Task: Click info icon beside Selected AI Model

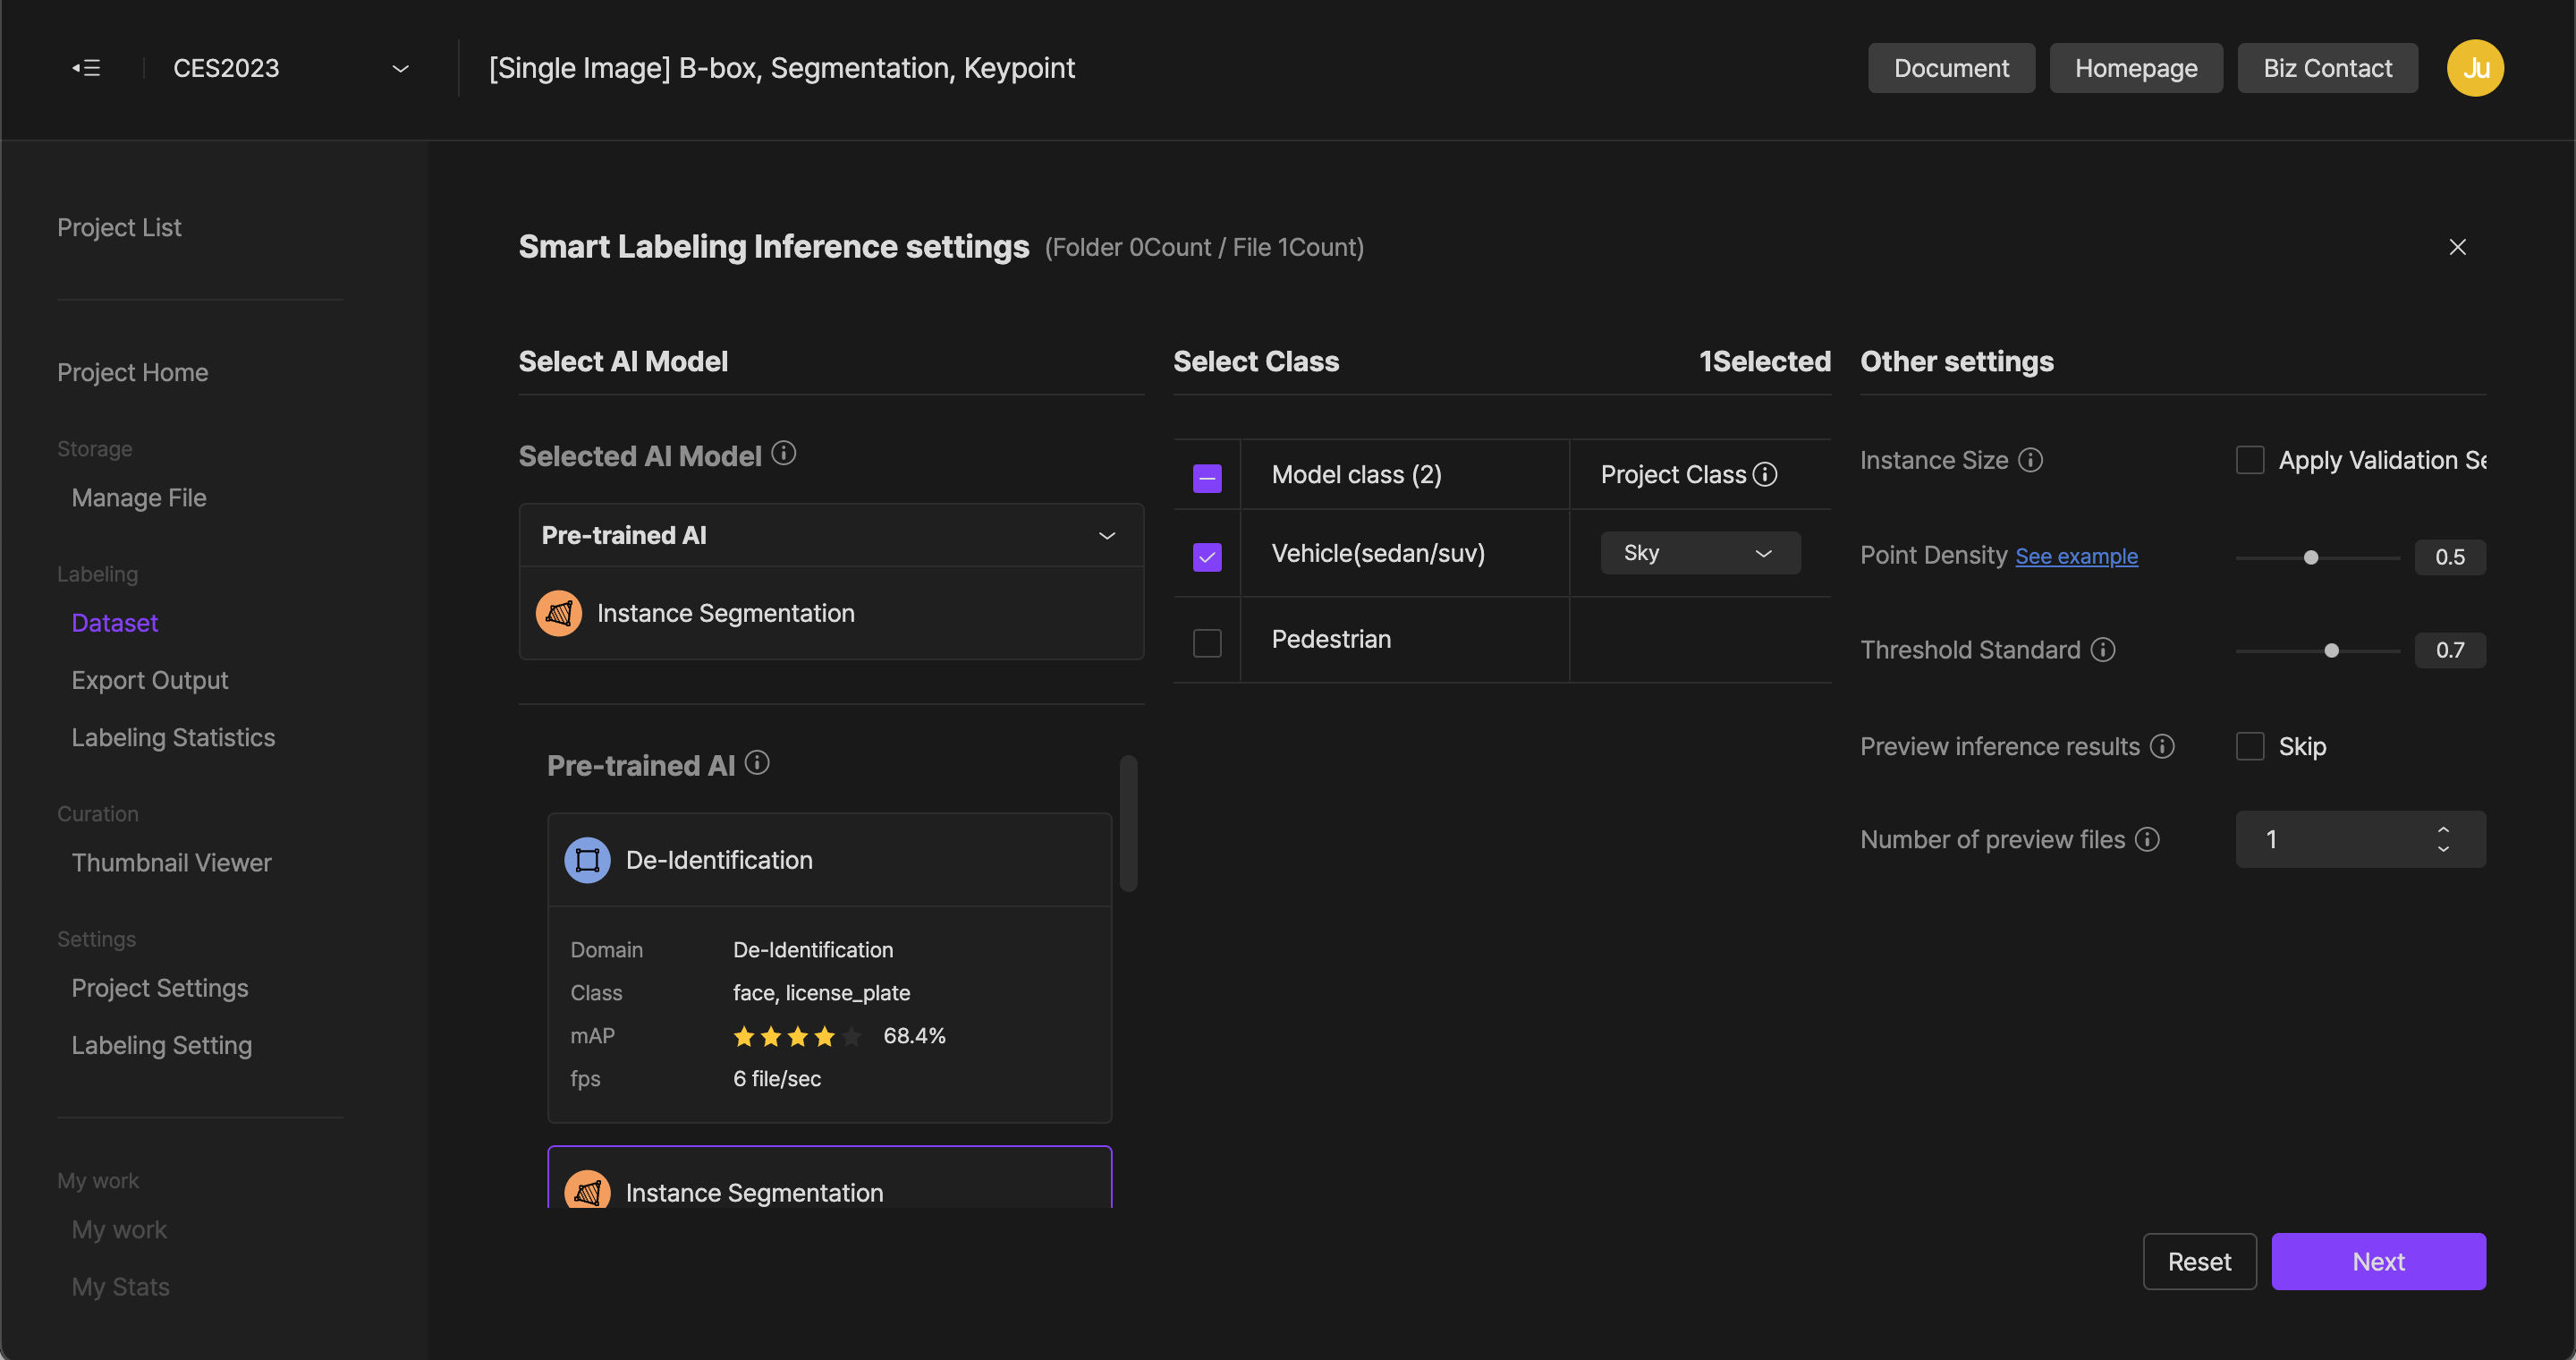Action: point(784,453)
